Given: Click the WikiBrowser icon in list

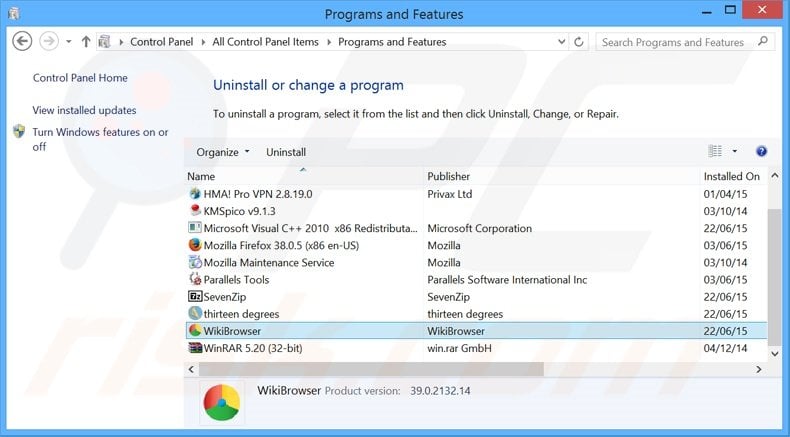Looking at the screenshot, I should click(195, 331).
